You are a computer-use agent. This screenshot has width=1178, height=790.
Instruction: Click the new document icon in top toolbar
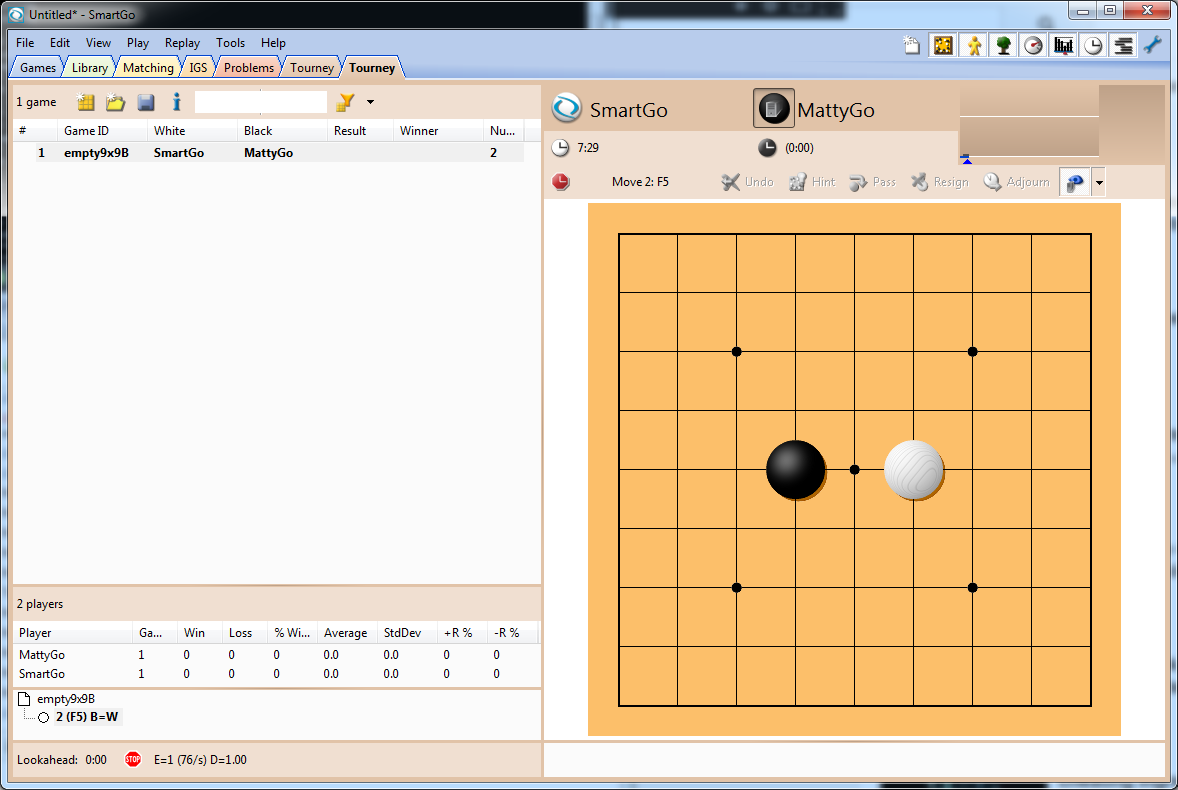[x=911, y=46]
